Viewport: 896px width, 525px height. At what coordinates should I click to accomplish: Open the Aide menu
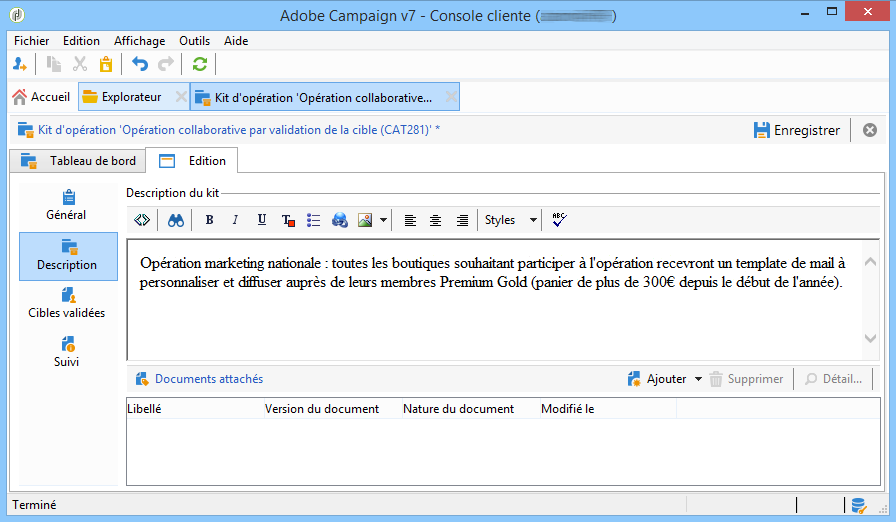[236, 41]
